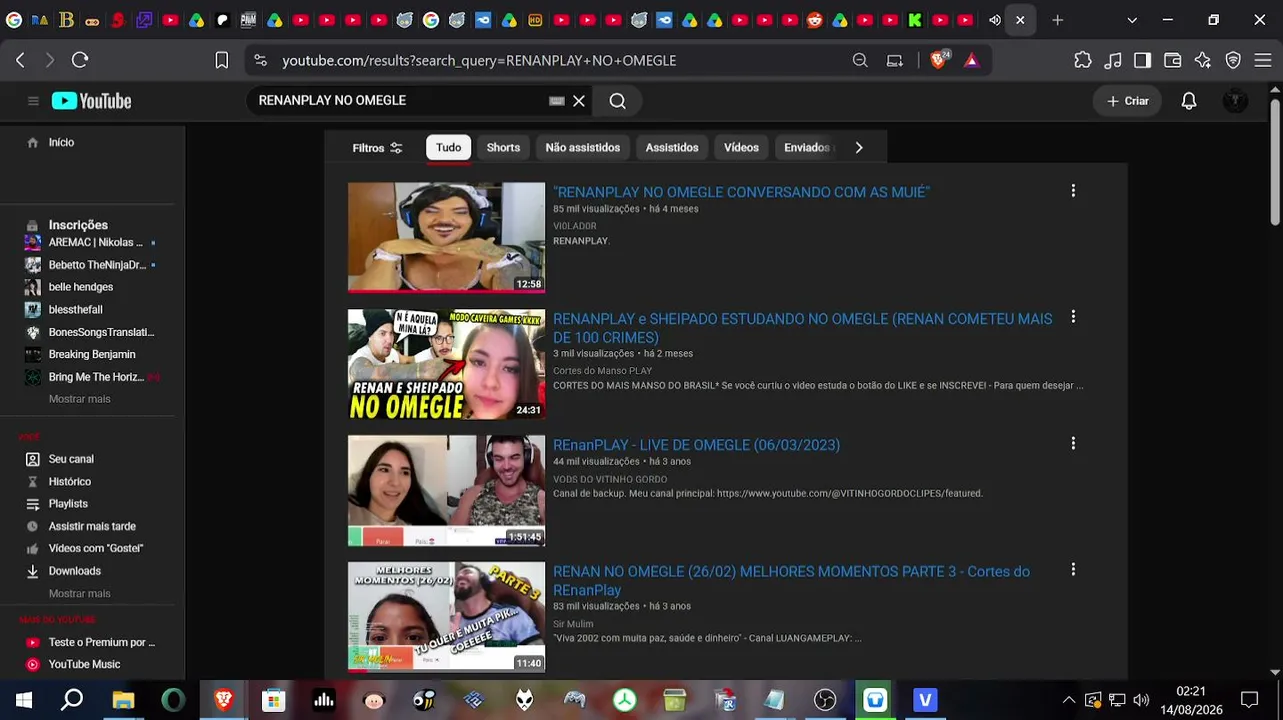This screenshot has height=720, width=1283.
Task: Open the Criar menu
Action: (1128, 101)
